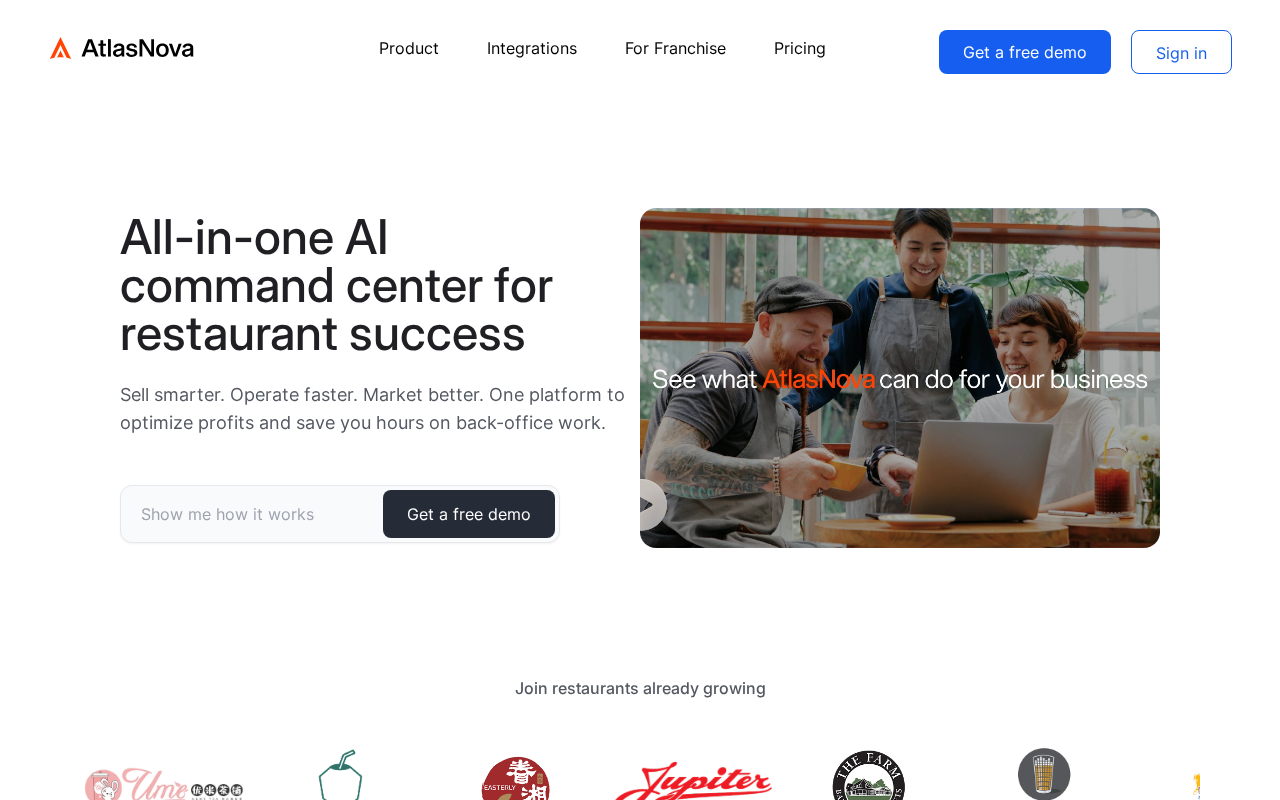Click the partially visible yellow logo at right
This screenshot has height=800, width=1280.
[1195, 785]
